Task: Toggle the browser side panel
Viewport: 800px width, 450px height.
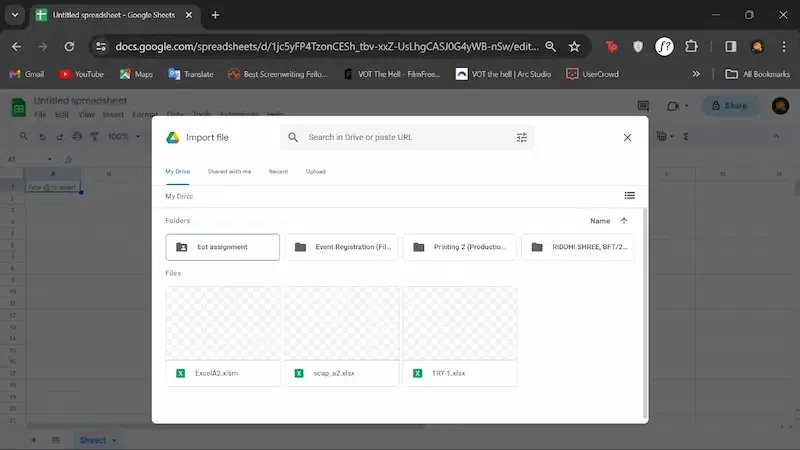Action: 731,46
